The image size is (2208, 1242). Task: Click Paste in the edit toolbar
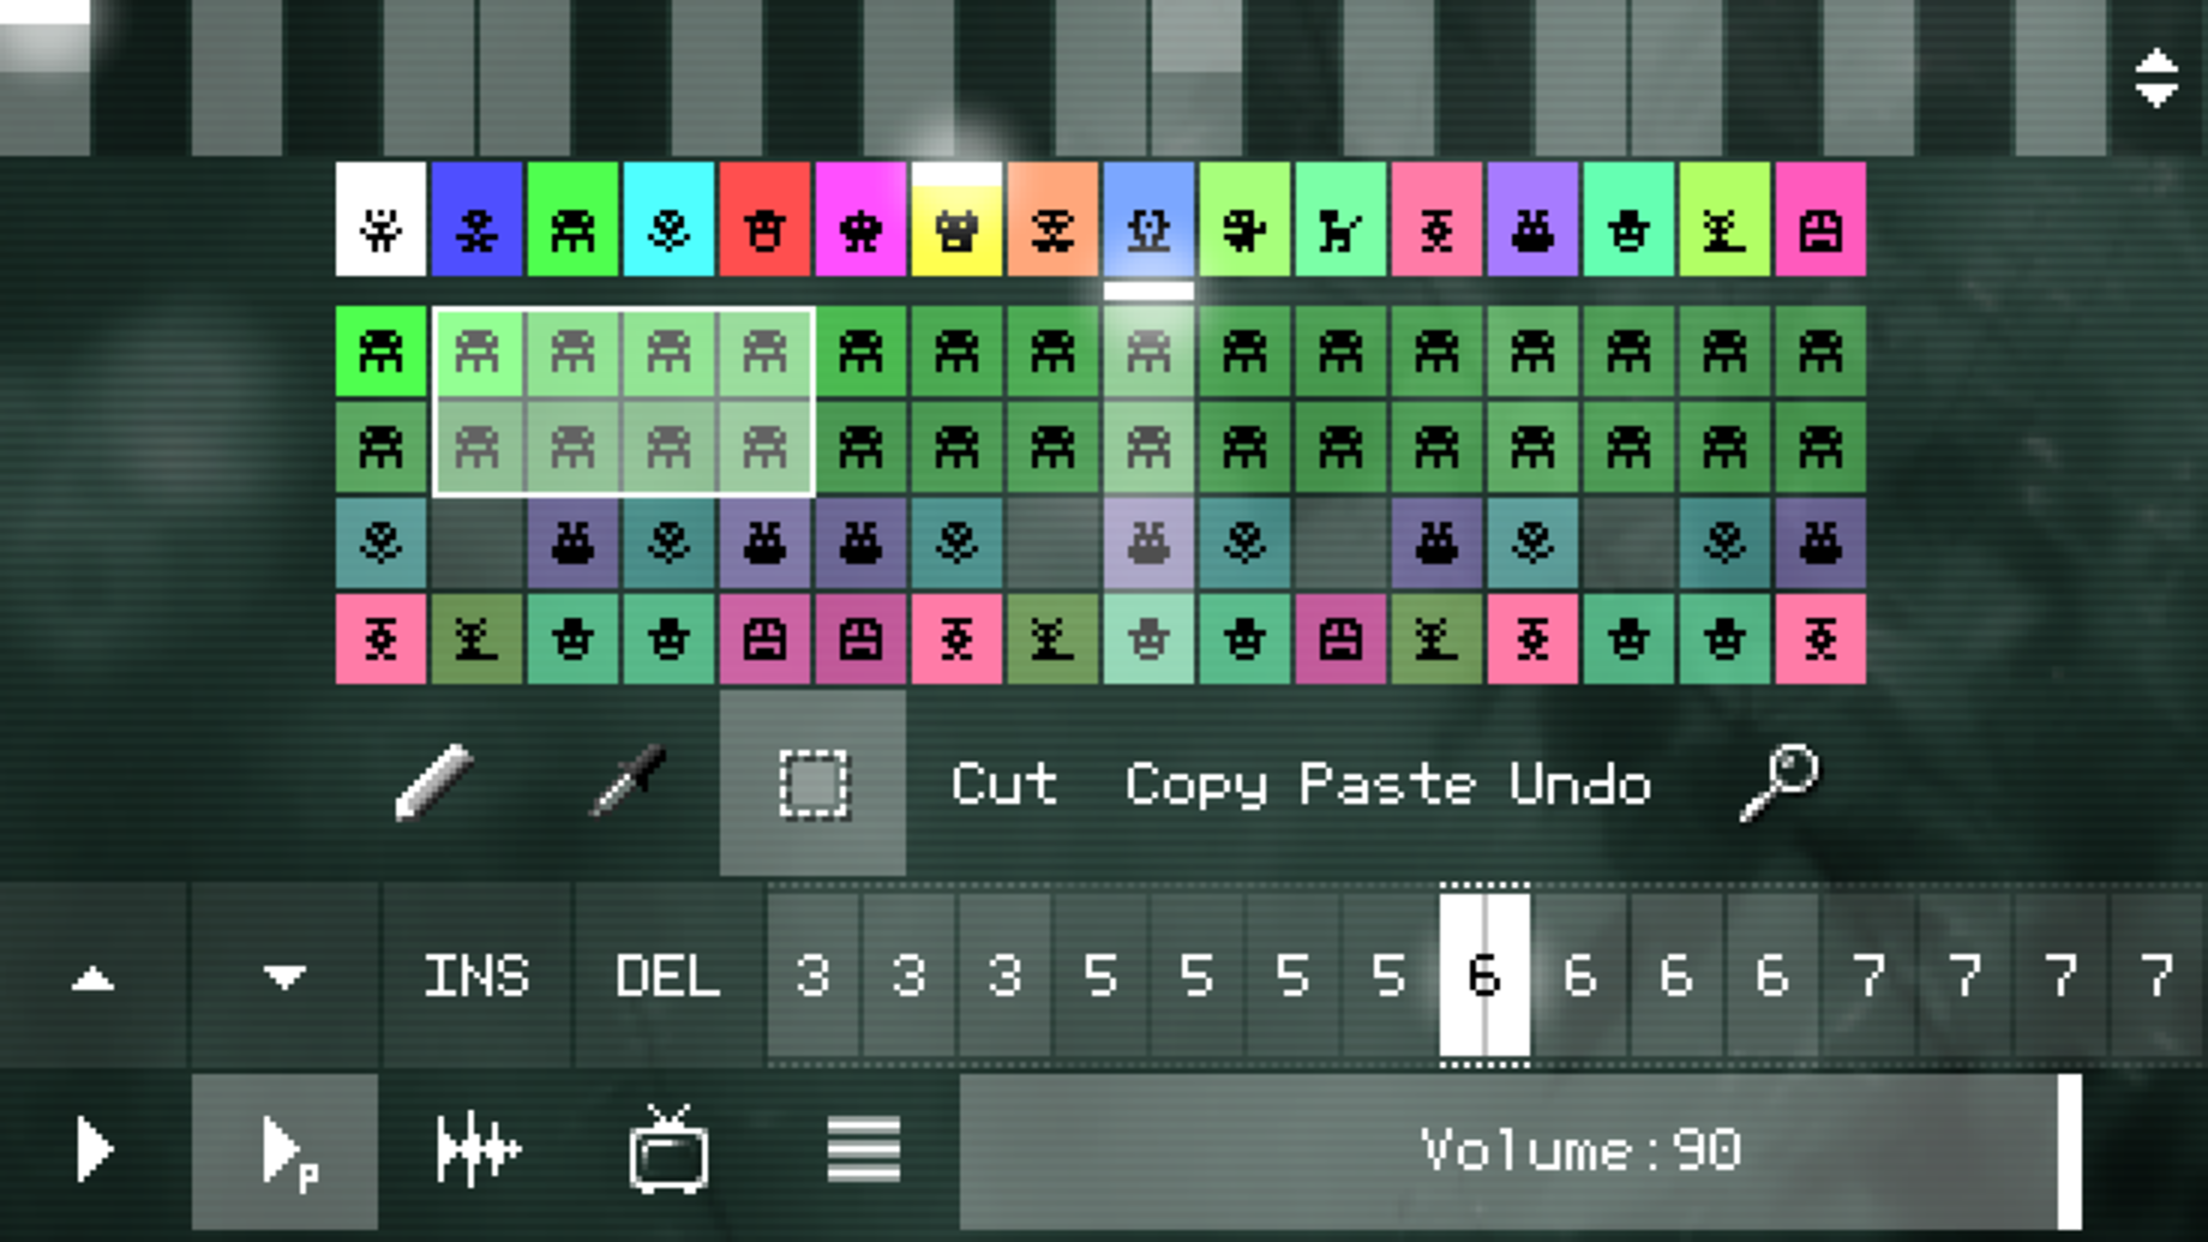pos(1387,783)
